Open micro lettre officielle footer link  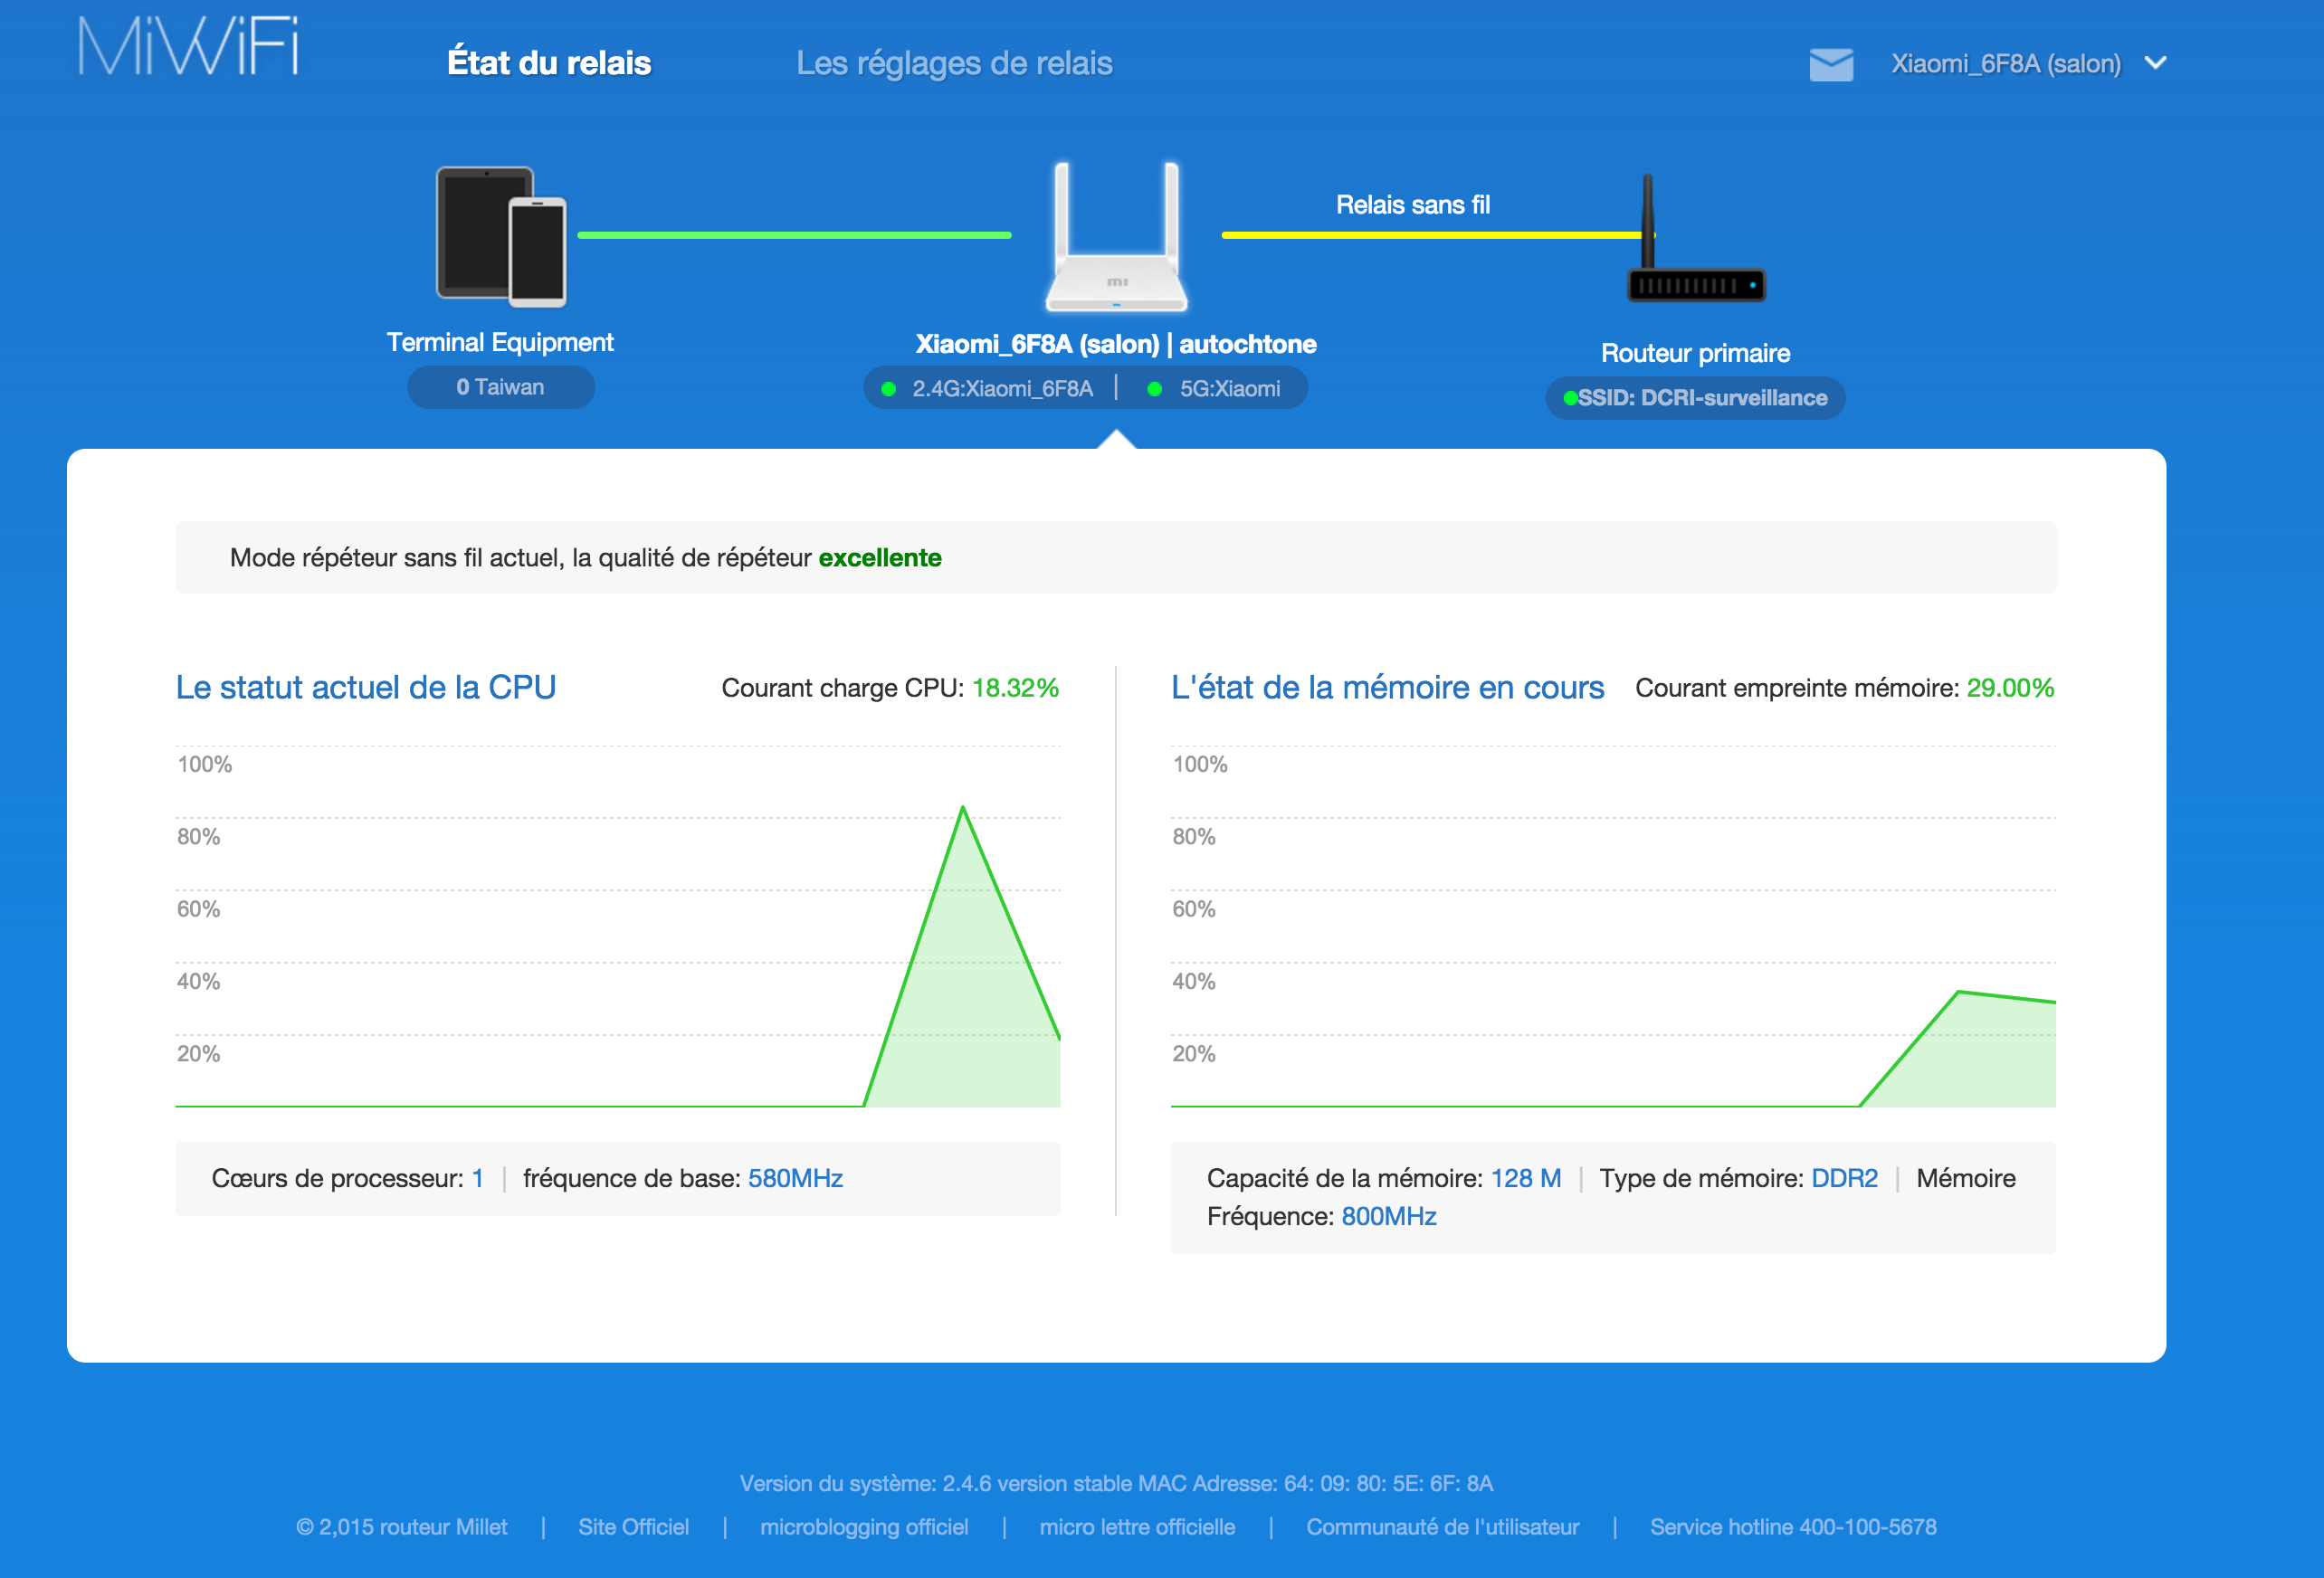[1137, 1527]
